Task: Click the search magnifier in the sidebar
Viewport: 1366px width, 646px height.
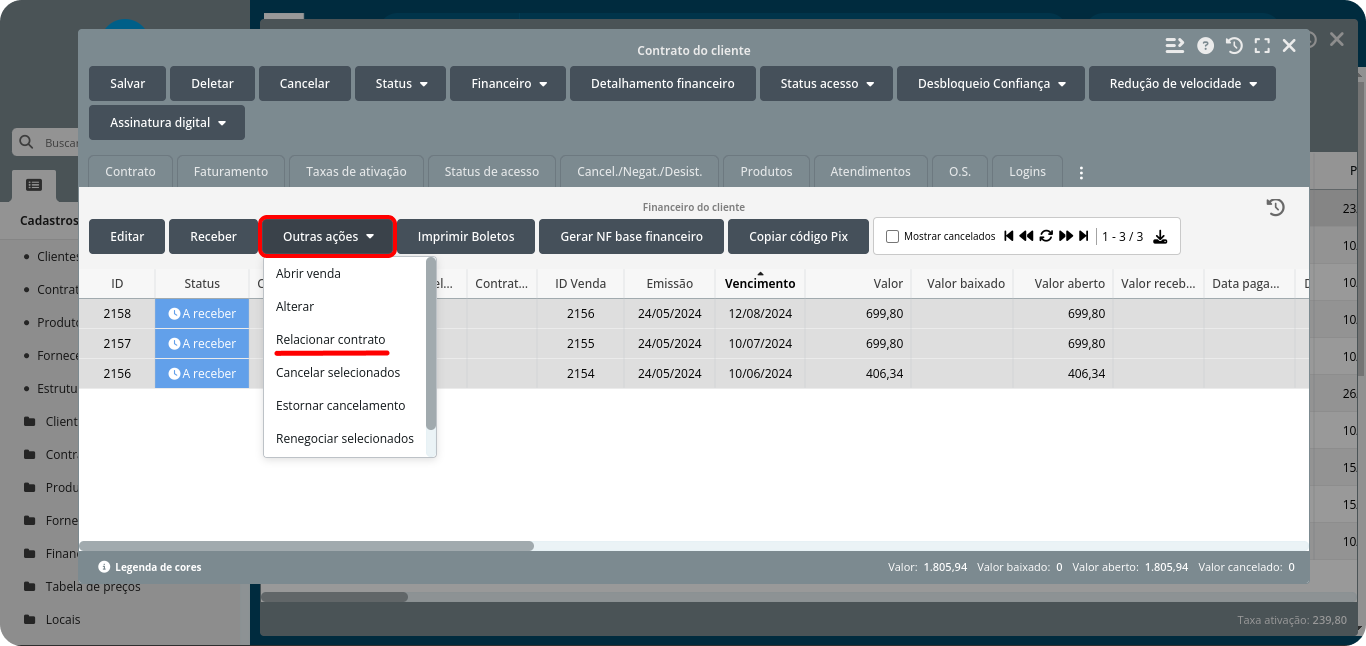Action: pyautogui.click(x=26, y=143)
